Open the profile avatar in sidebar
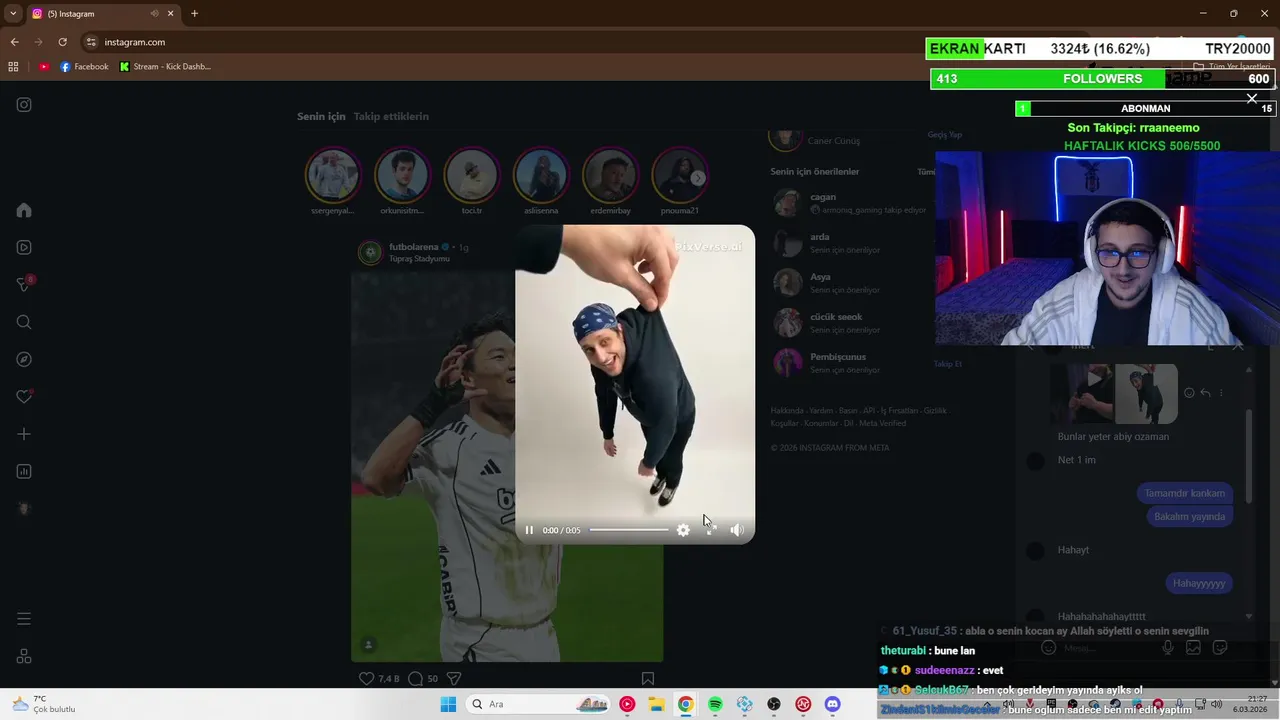Viewport: 1280px width, 720px height. tap(24, 509)
